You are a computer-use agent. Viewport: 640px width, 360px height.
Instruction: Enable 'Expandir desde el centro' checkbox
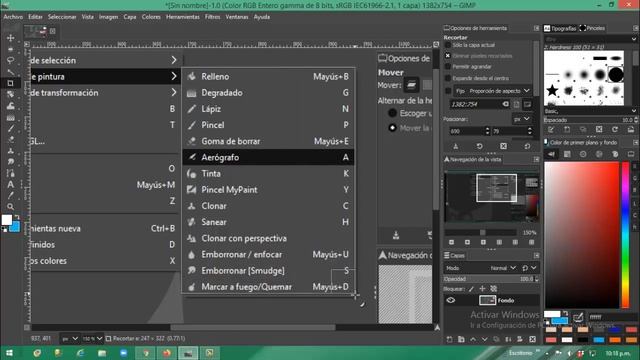pyautogui.click(x=448, y=78)
